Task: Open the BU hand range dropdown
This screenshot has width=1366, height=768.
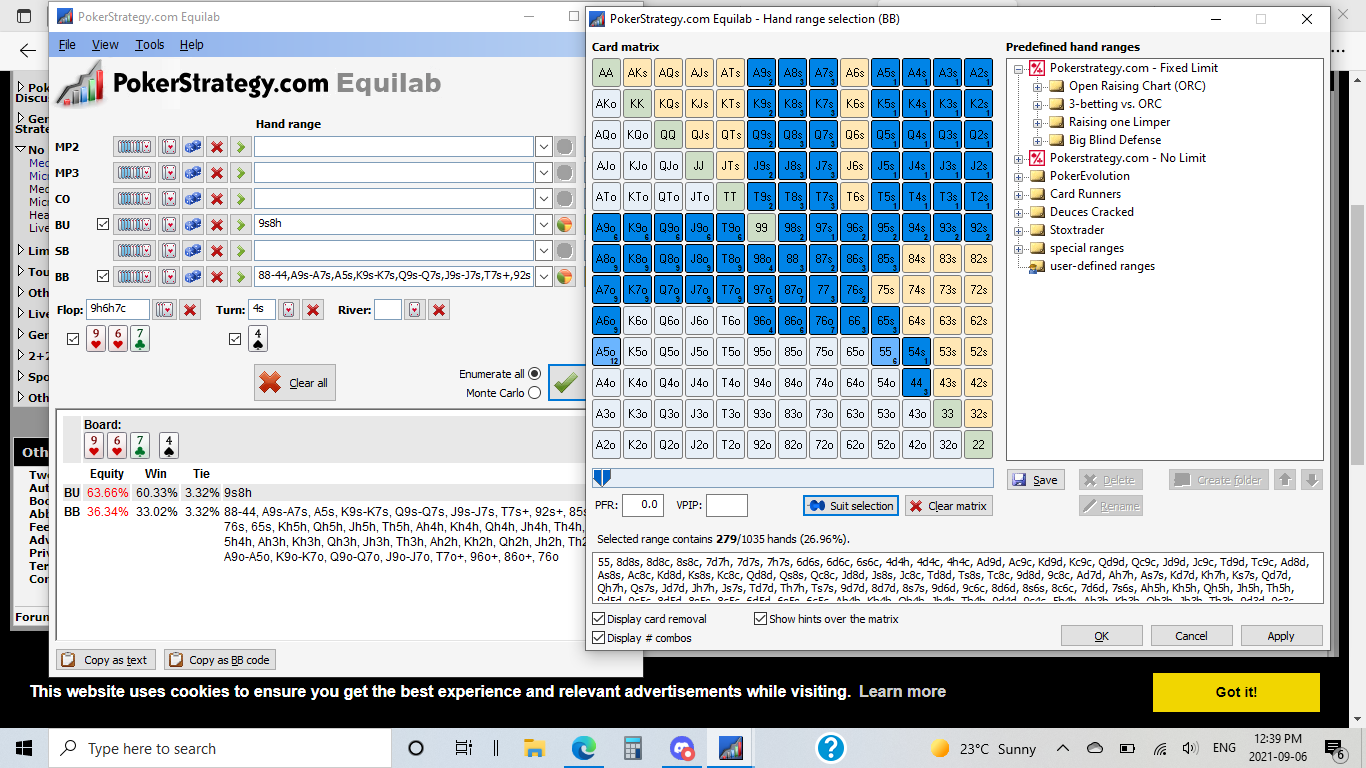Action: point(544,225)
